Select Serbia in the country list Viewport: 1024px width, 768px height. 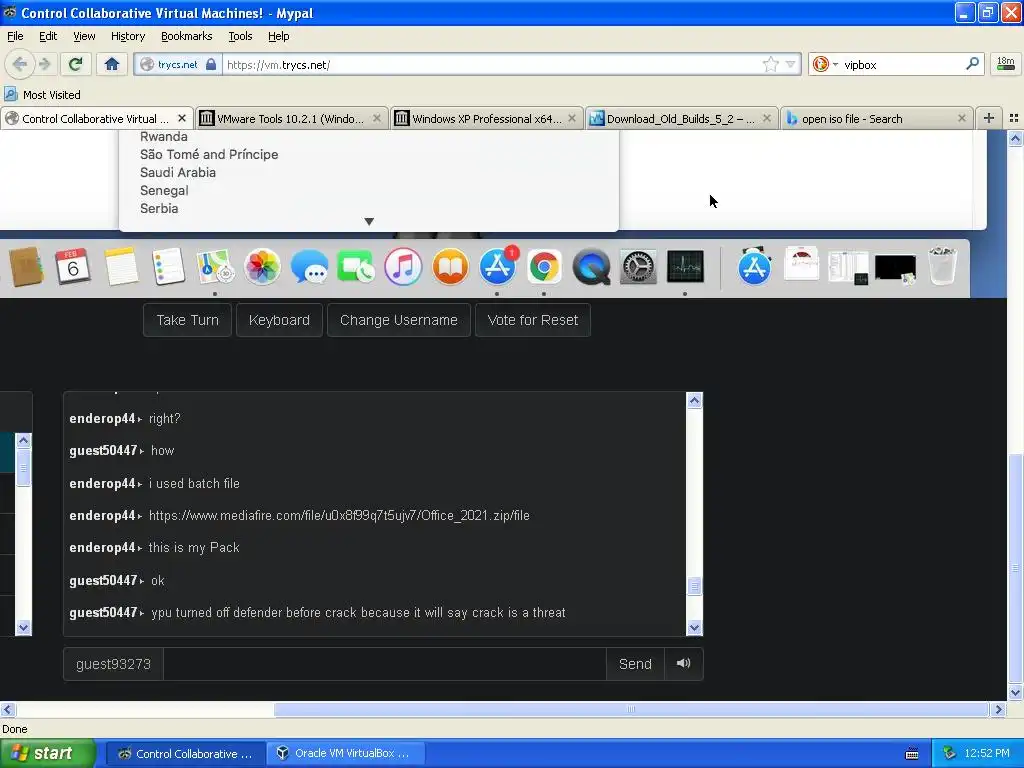(159, 208)
